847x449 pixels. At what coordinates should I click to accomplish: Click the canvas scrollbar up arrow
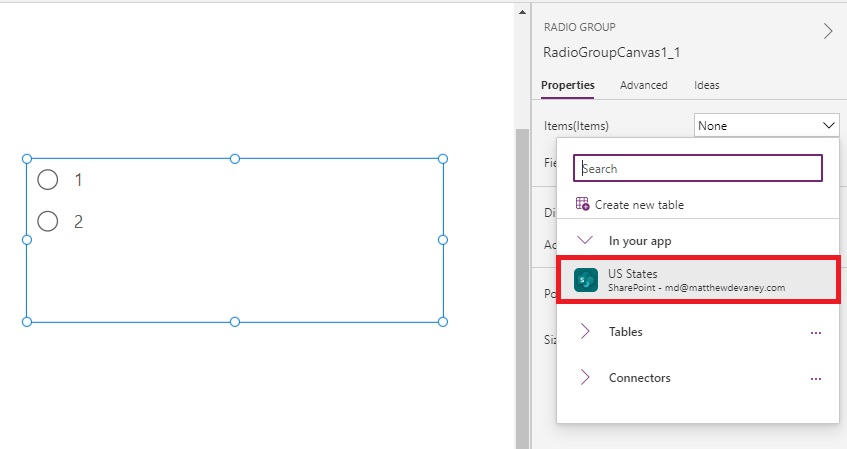point(522,12)
